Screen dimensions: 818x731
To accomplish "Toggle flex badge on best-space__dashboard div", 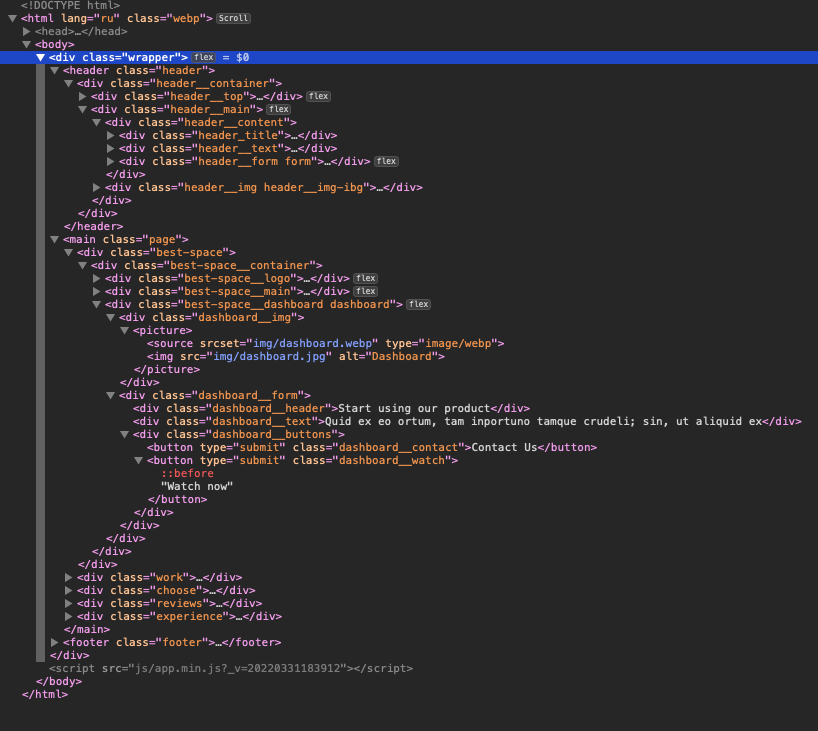I will 418,305.
